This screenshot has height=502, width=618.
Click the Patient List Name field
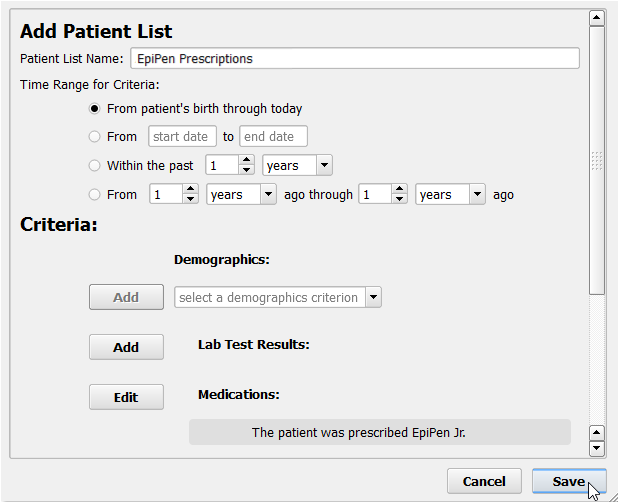[355, 58]
